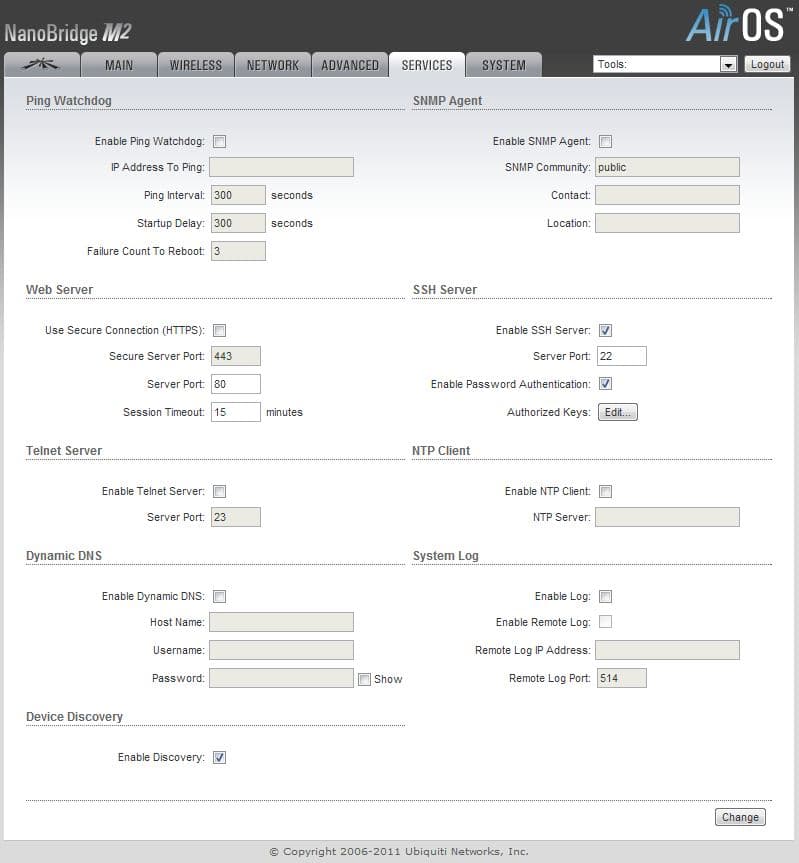The width and height of the screenshot is (799, 863).
Task: Focus the SSH Server Port field
Action: point(622,356)
